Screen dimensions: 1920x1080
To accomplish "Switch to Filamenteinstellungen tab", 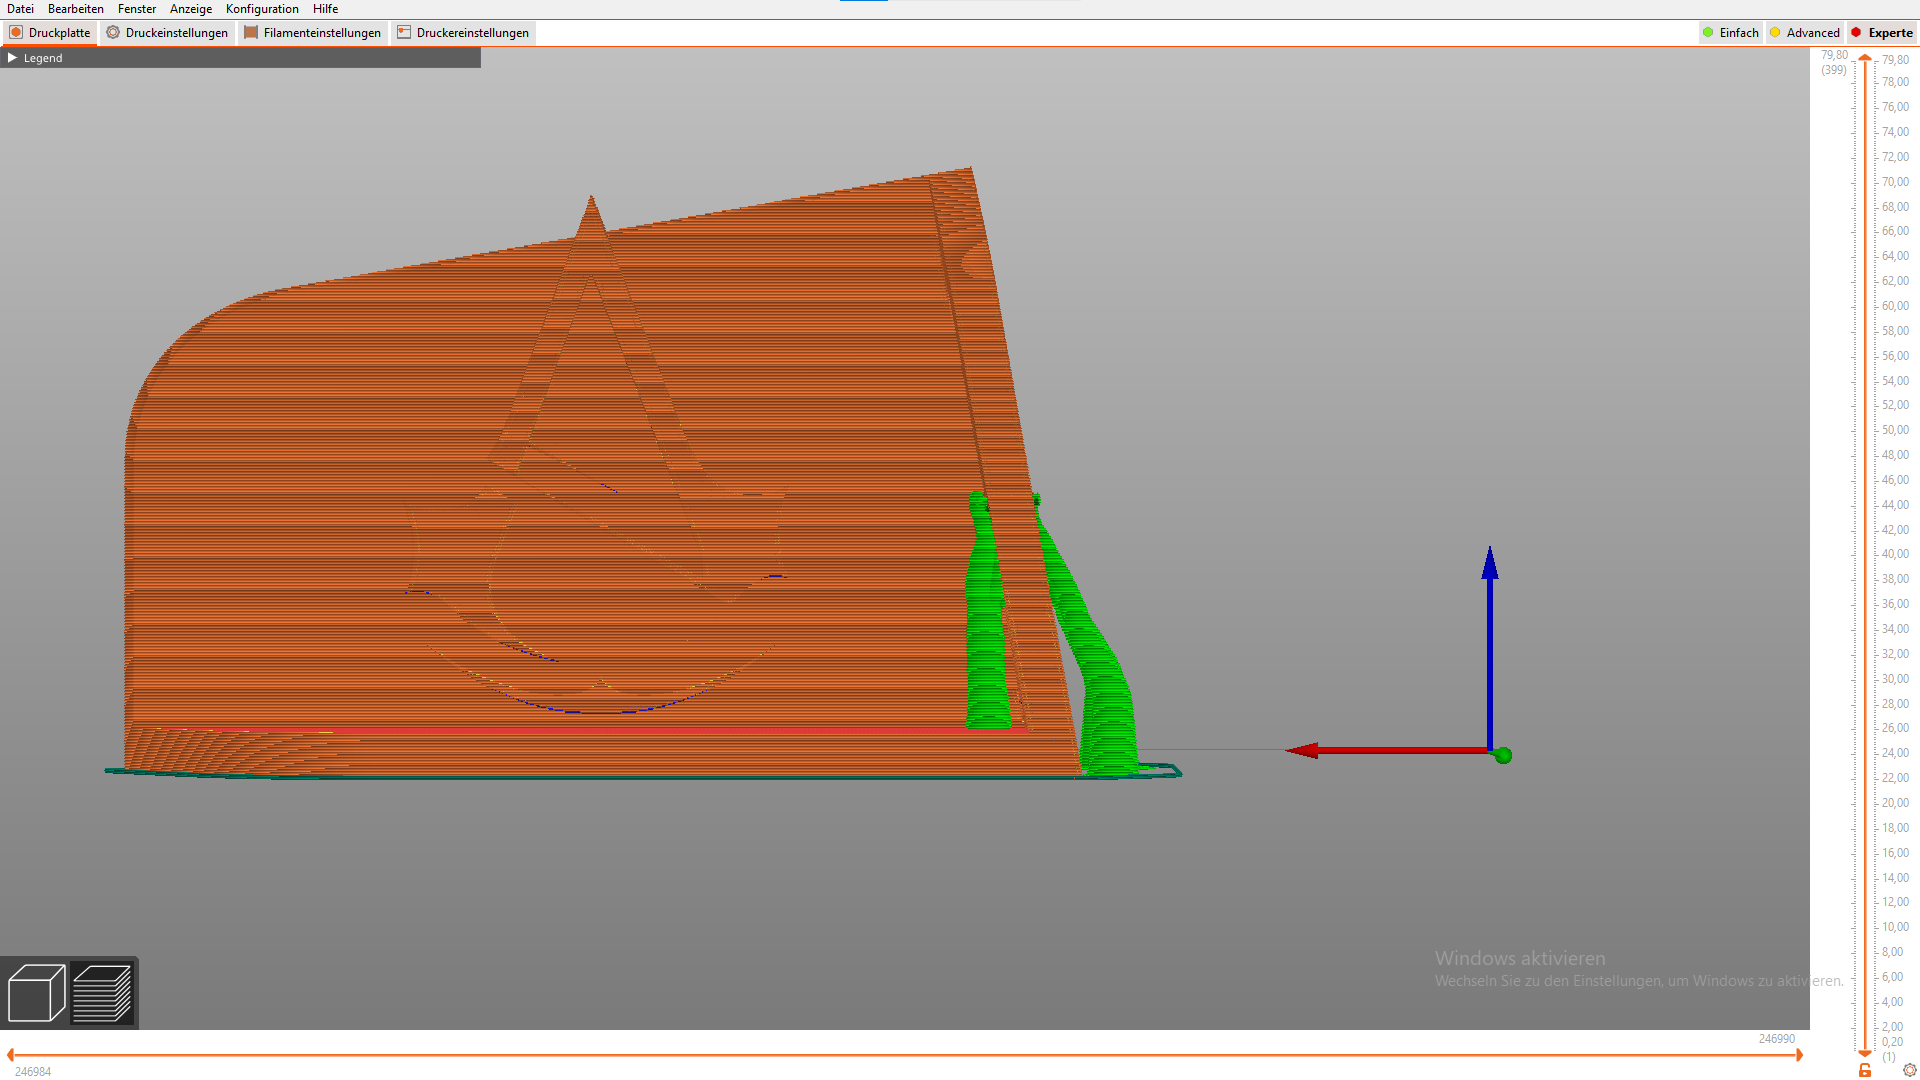I will pos(313,32).
